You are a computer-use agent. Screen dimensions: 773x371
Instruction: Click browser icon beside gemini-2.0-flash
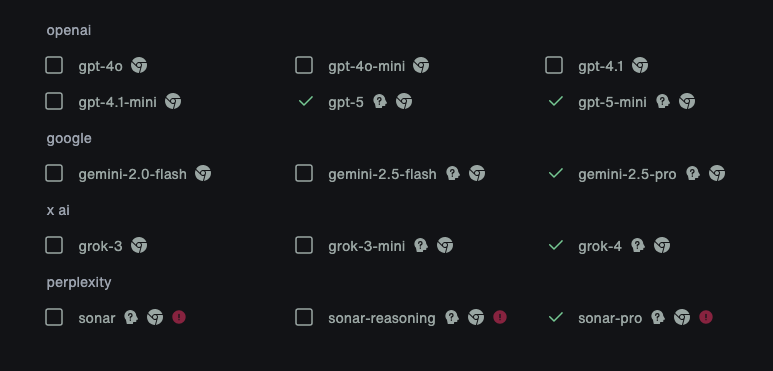point(203,173)
